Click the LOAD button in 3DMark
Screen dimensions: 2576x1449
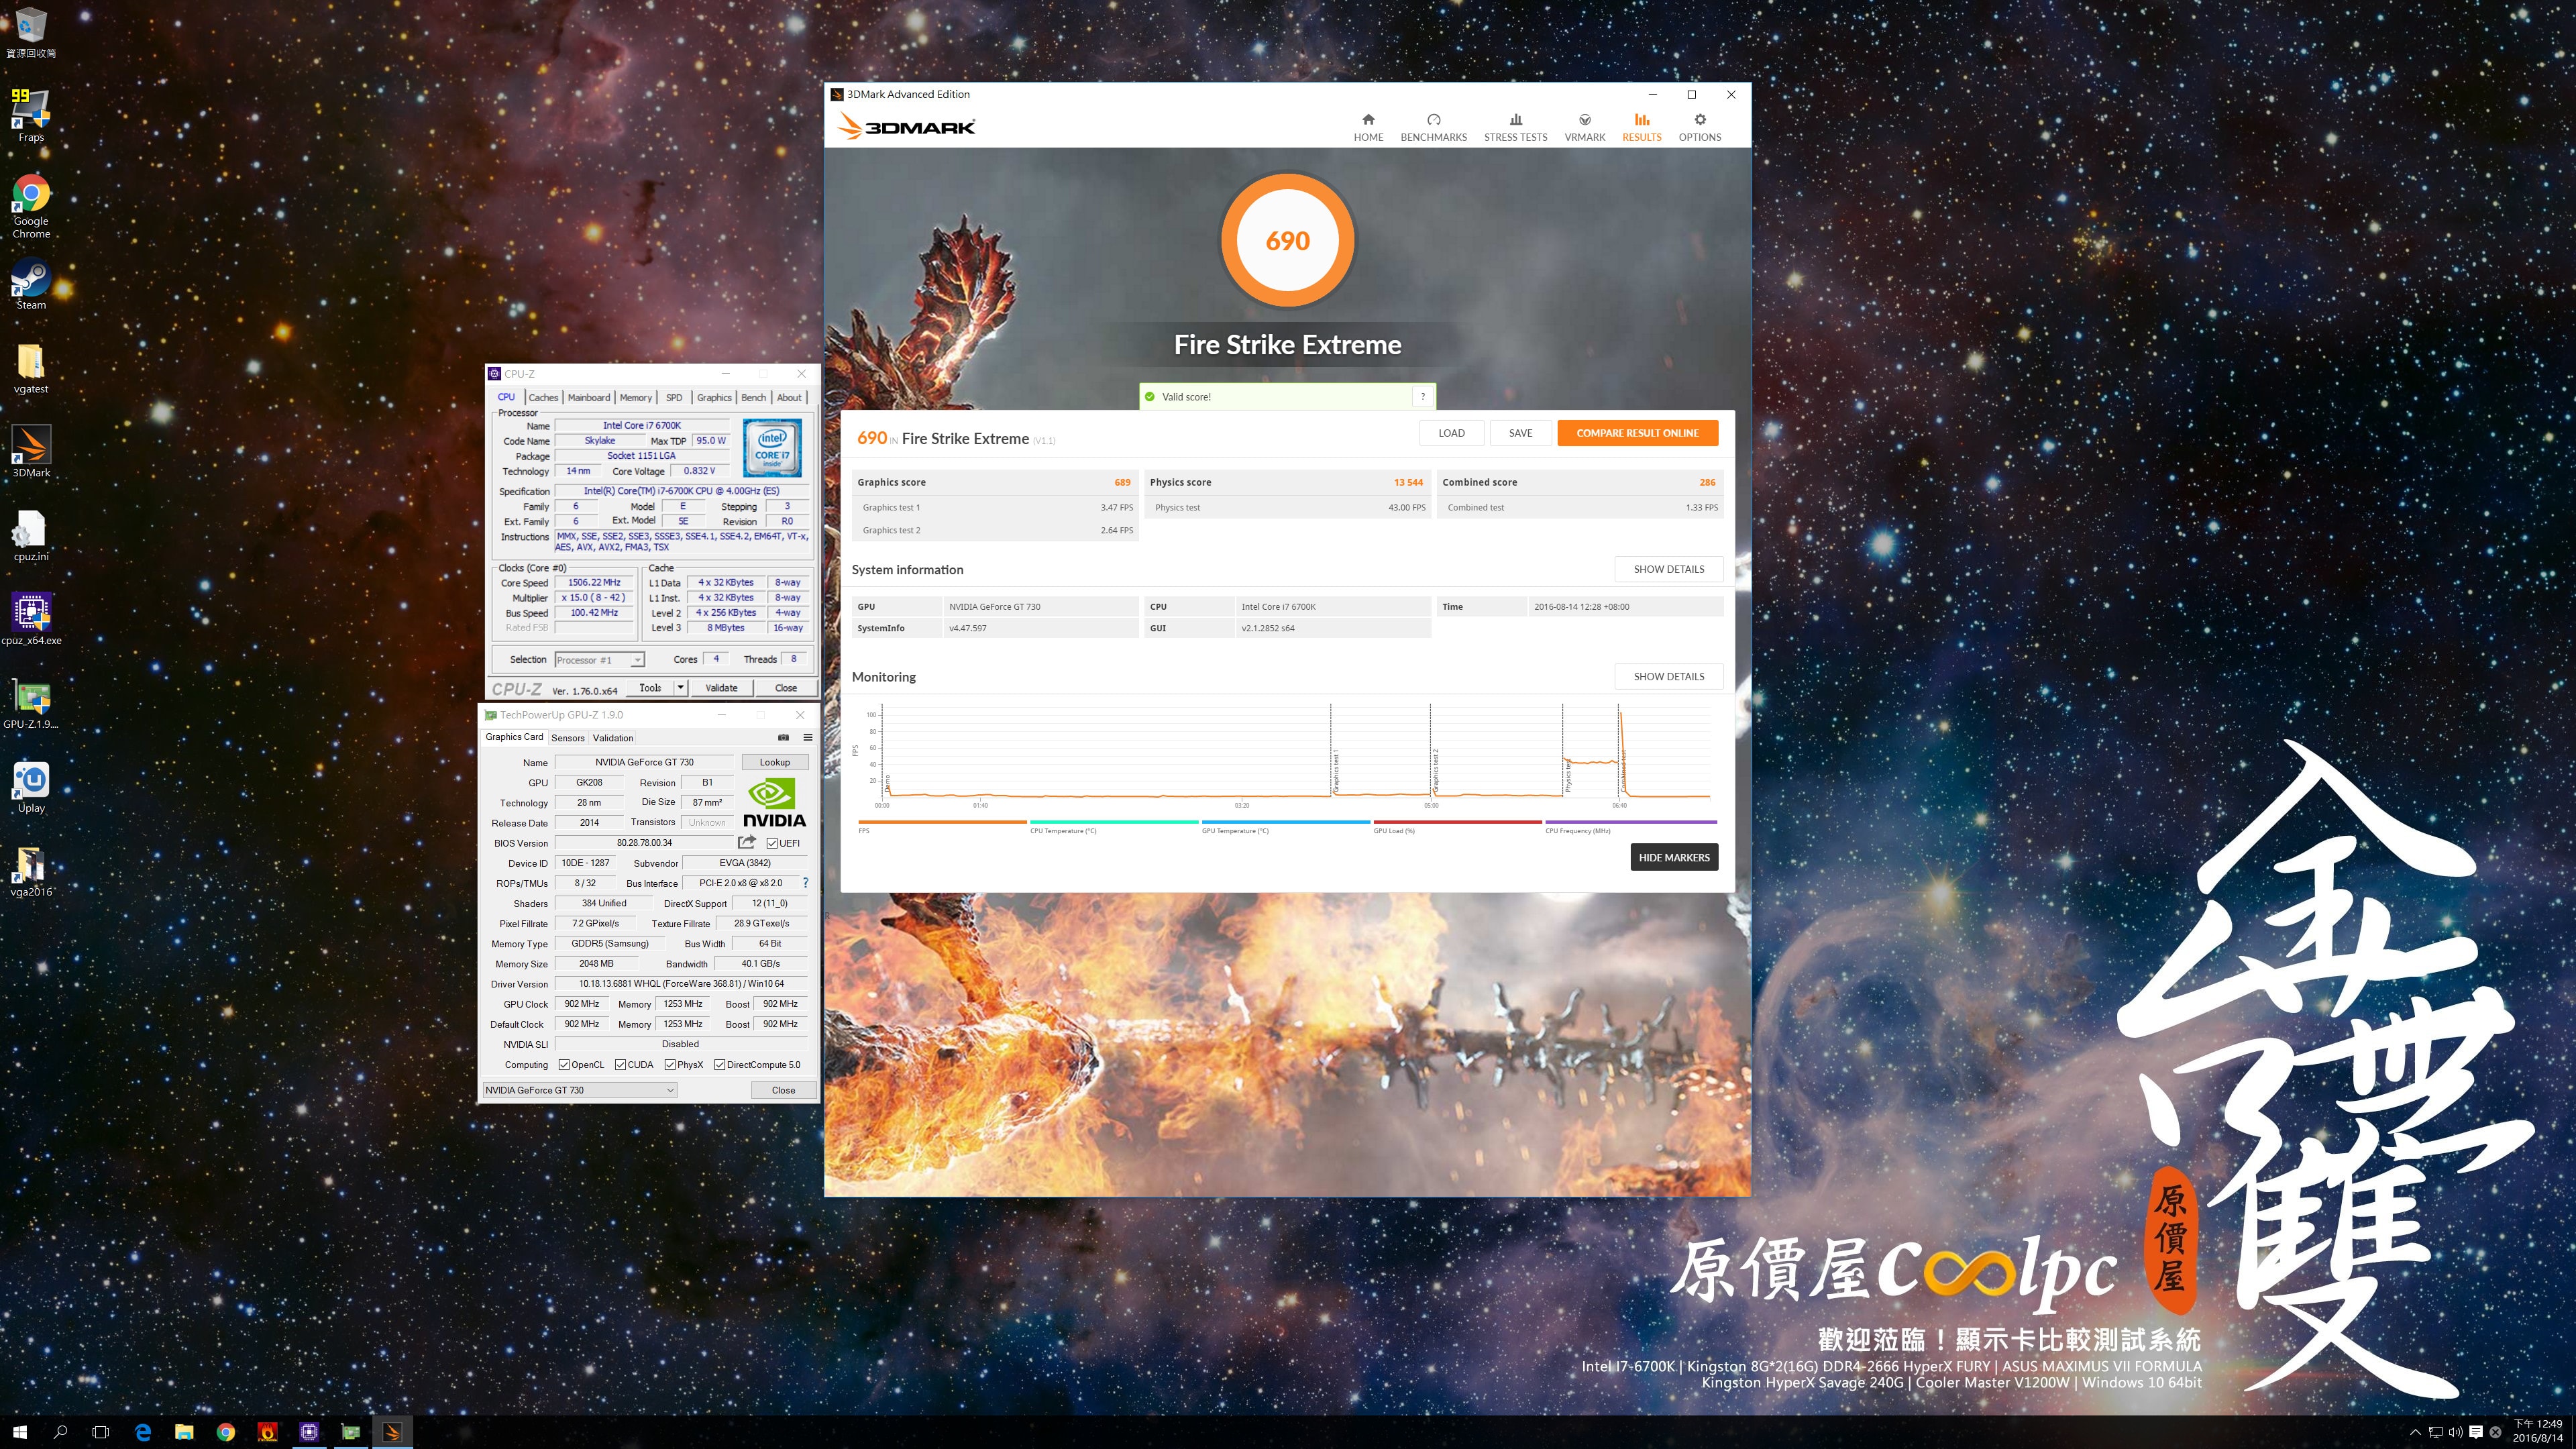[x=1451, y=433]
